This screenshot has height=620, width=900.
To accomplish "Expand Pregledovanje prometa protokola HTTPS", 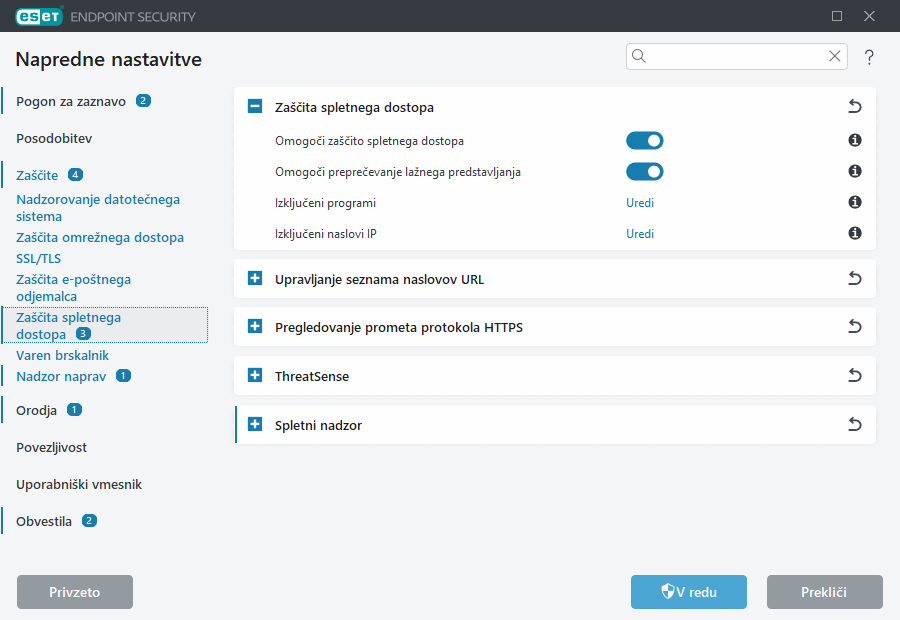I will click(x=255, y=327).
